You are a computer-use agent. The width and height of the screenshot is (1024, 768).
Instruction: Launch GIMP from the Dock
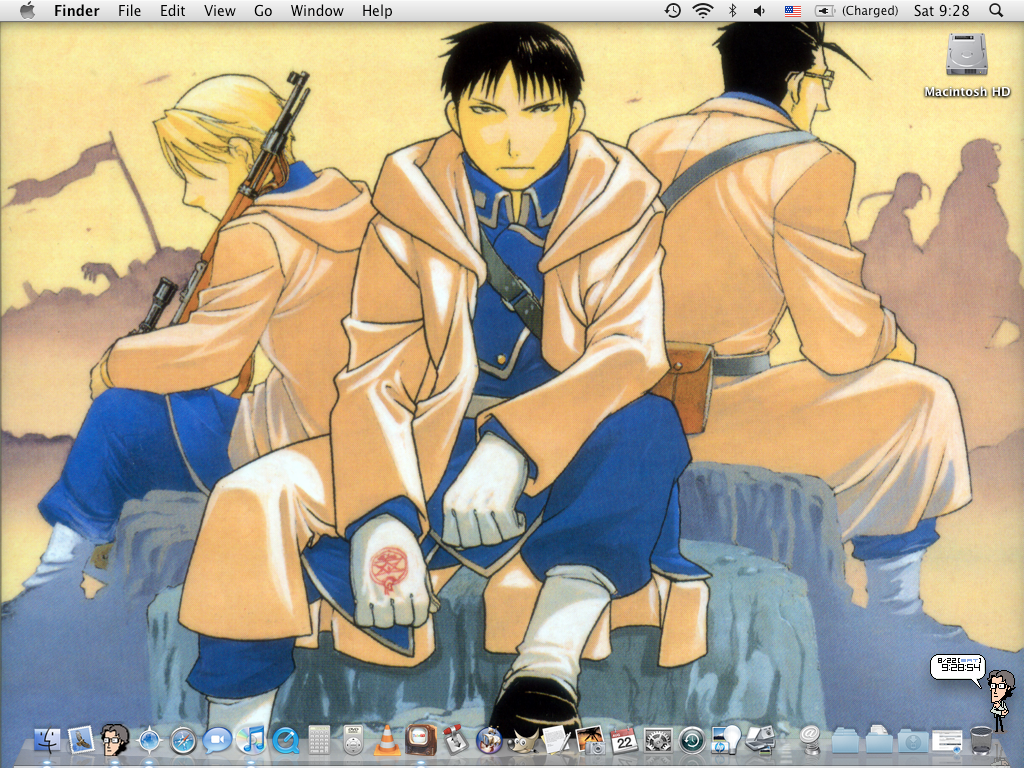click(x=522, y=740)
